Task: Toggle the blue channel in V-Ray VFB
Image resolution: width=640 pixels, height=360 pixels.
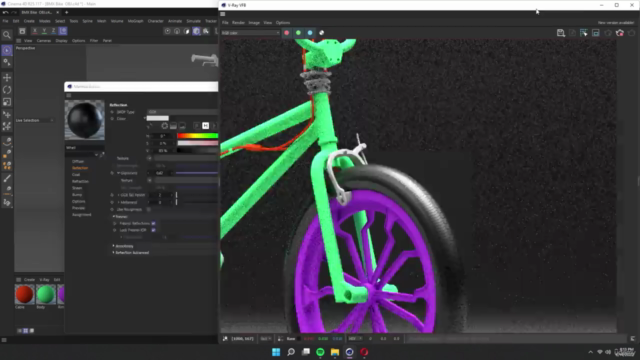Action: tap(310, 33)
